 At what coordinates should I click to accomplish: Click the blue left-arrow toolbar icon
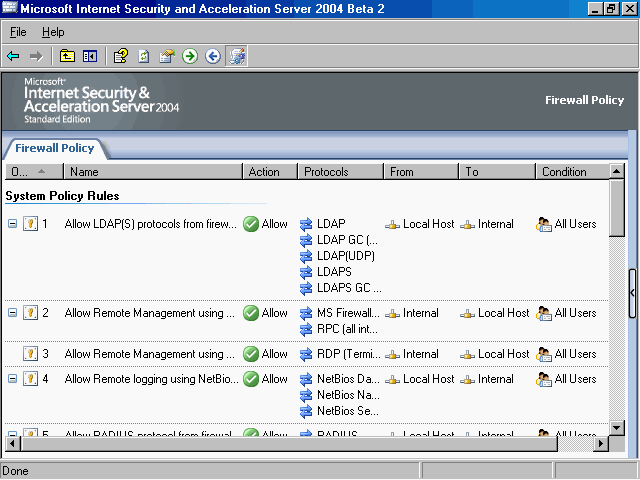click(x=212, y=56)
